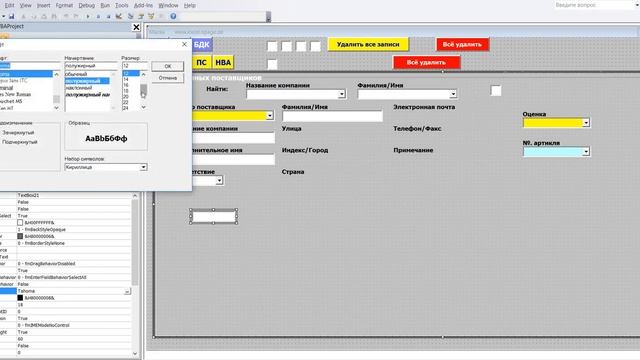
Task: Open the View menu
Action: pos(25,5)
